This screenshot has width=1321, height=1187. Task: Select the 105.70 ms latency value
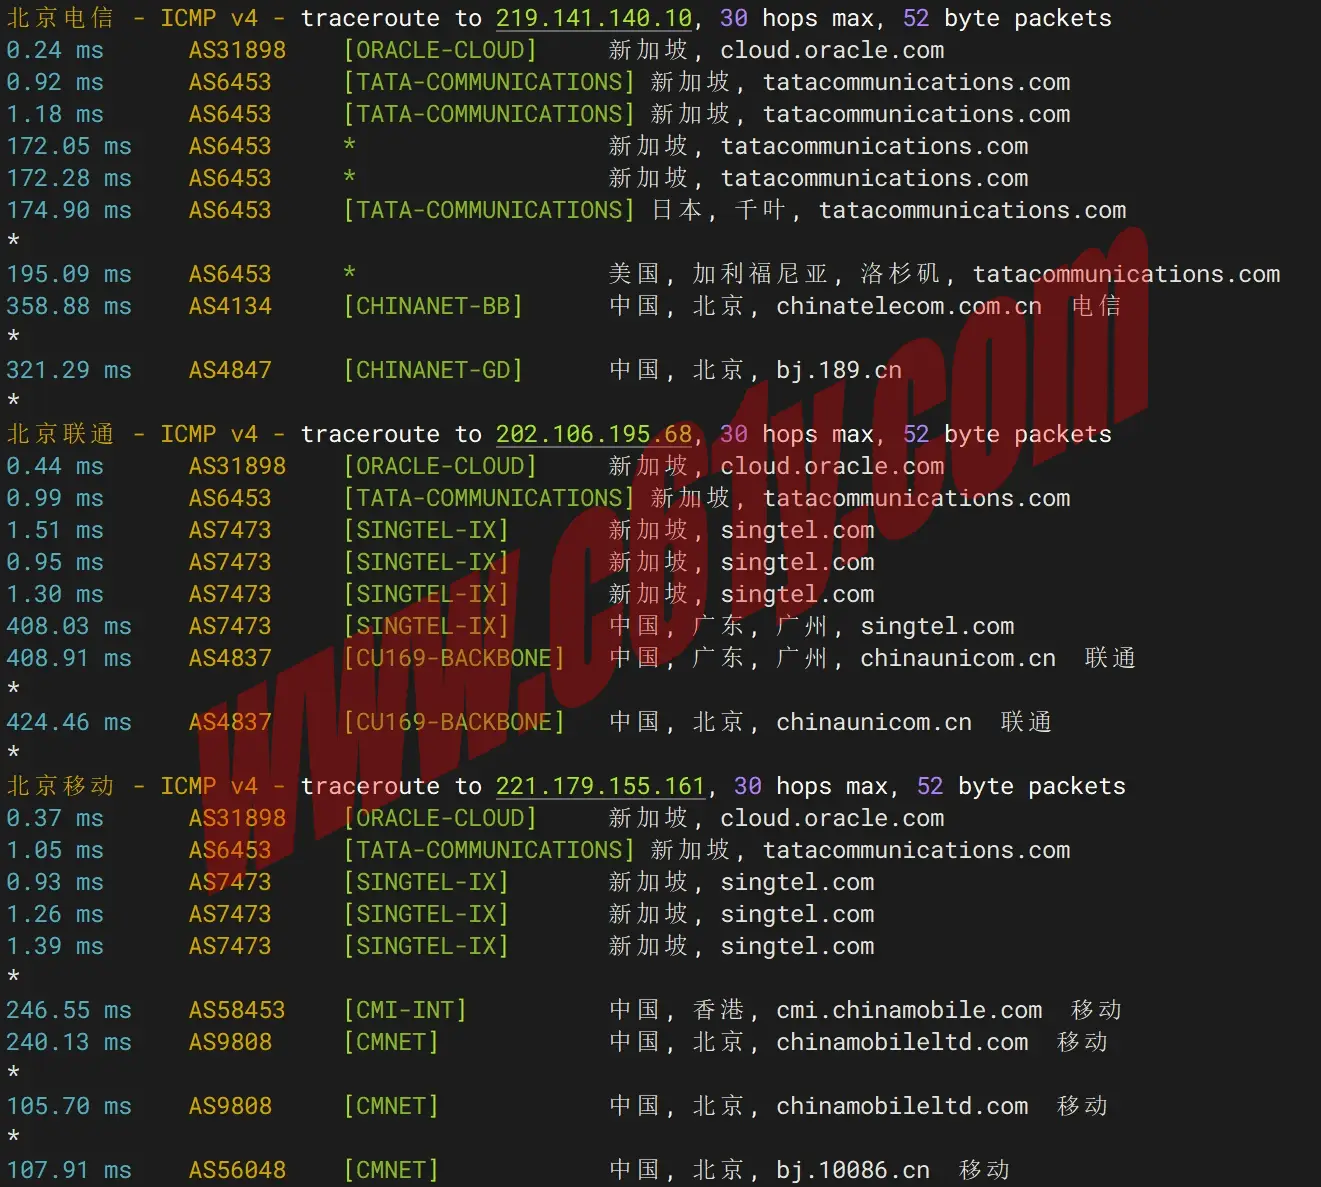[69, 1106]
